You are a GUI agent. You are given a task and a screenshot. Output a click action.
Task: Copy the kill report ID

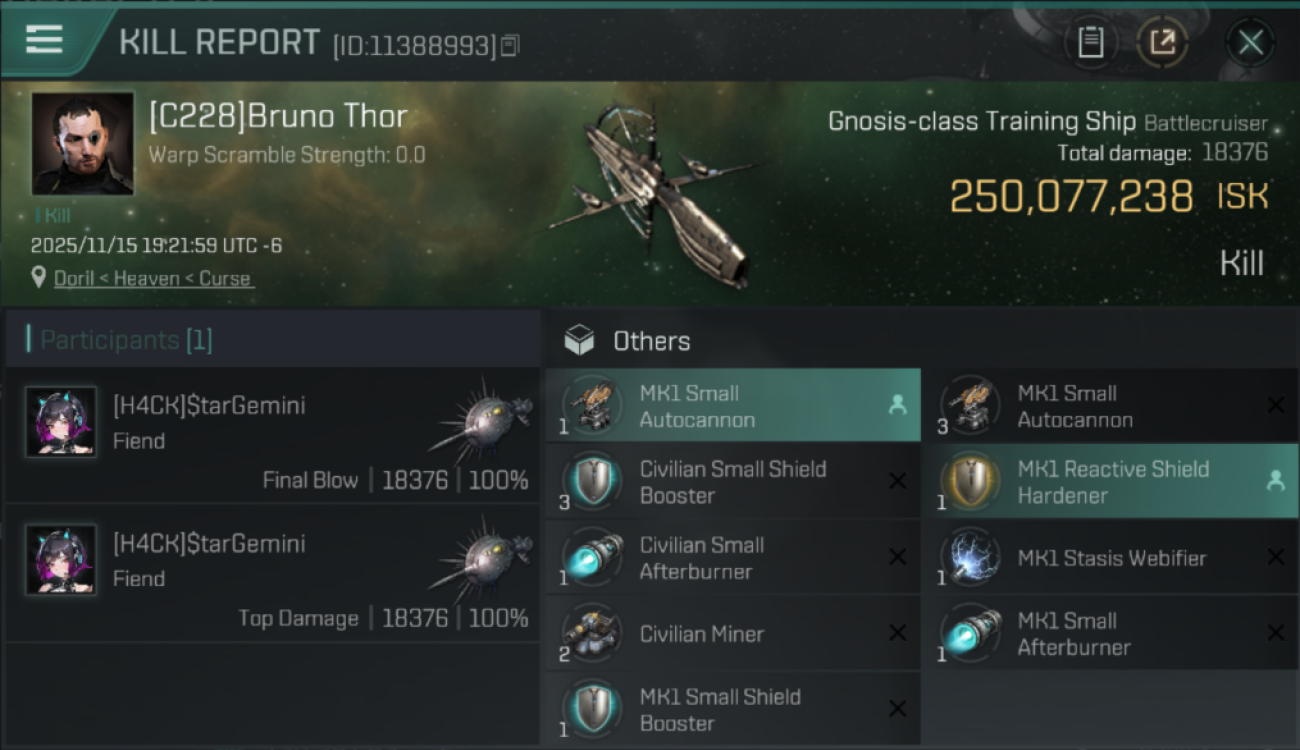510,45
